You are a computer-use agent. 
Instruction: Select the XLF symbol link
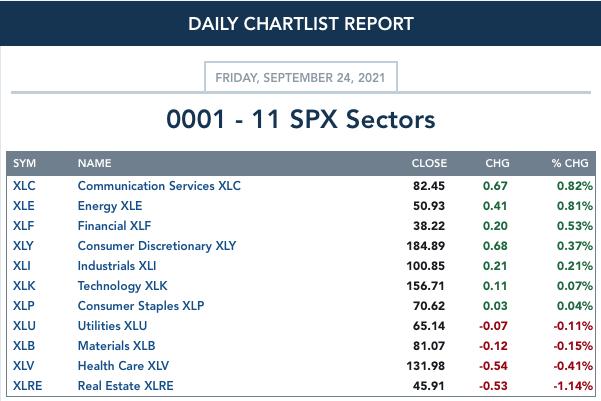coord(24,226)
